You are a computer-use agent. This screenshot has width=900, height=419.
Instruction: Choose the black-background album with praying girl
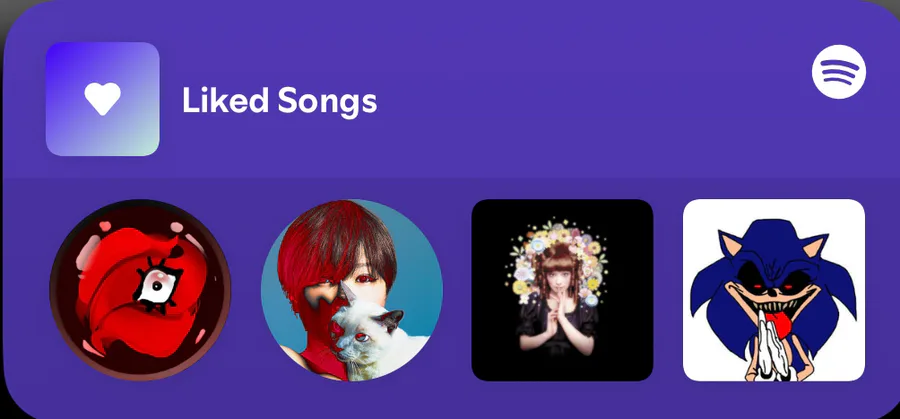tap(562, 290)
